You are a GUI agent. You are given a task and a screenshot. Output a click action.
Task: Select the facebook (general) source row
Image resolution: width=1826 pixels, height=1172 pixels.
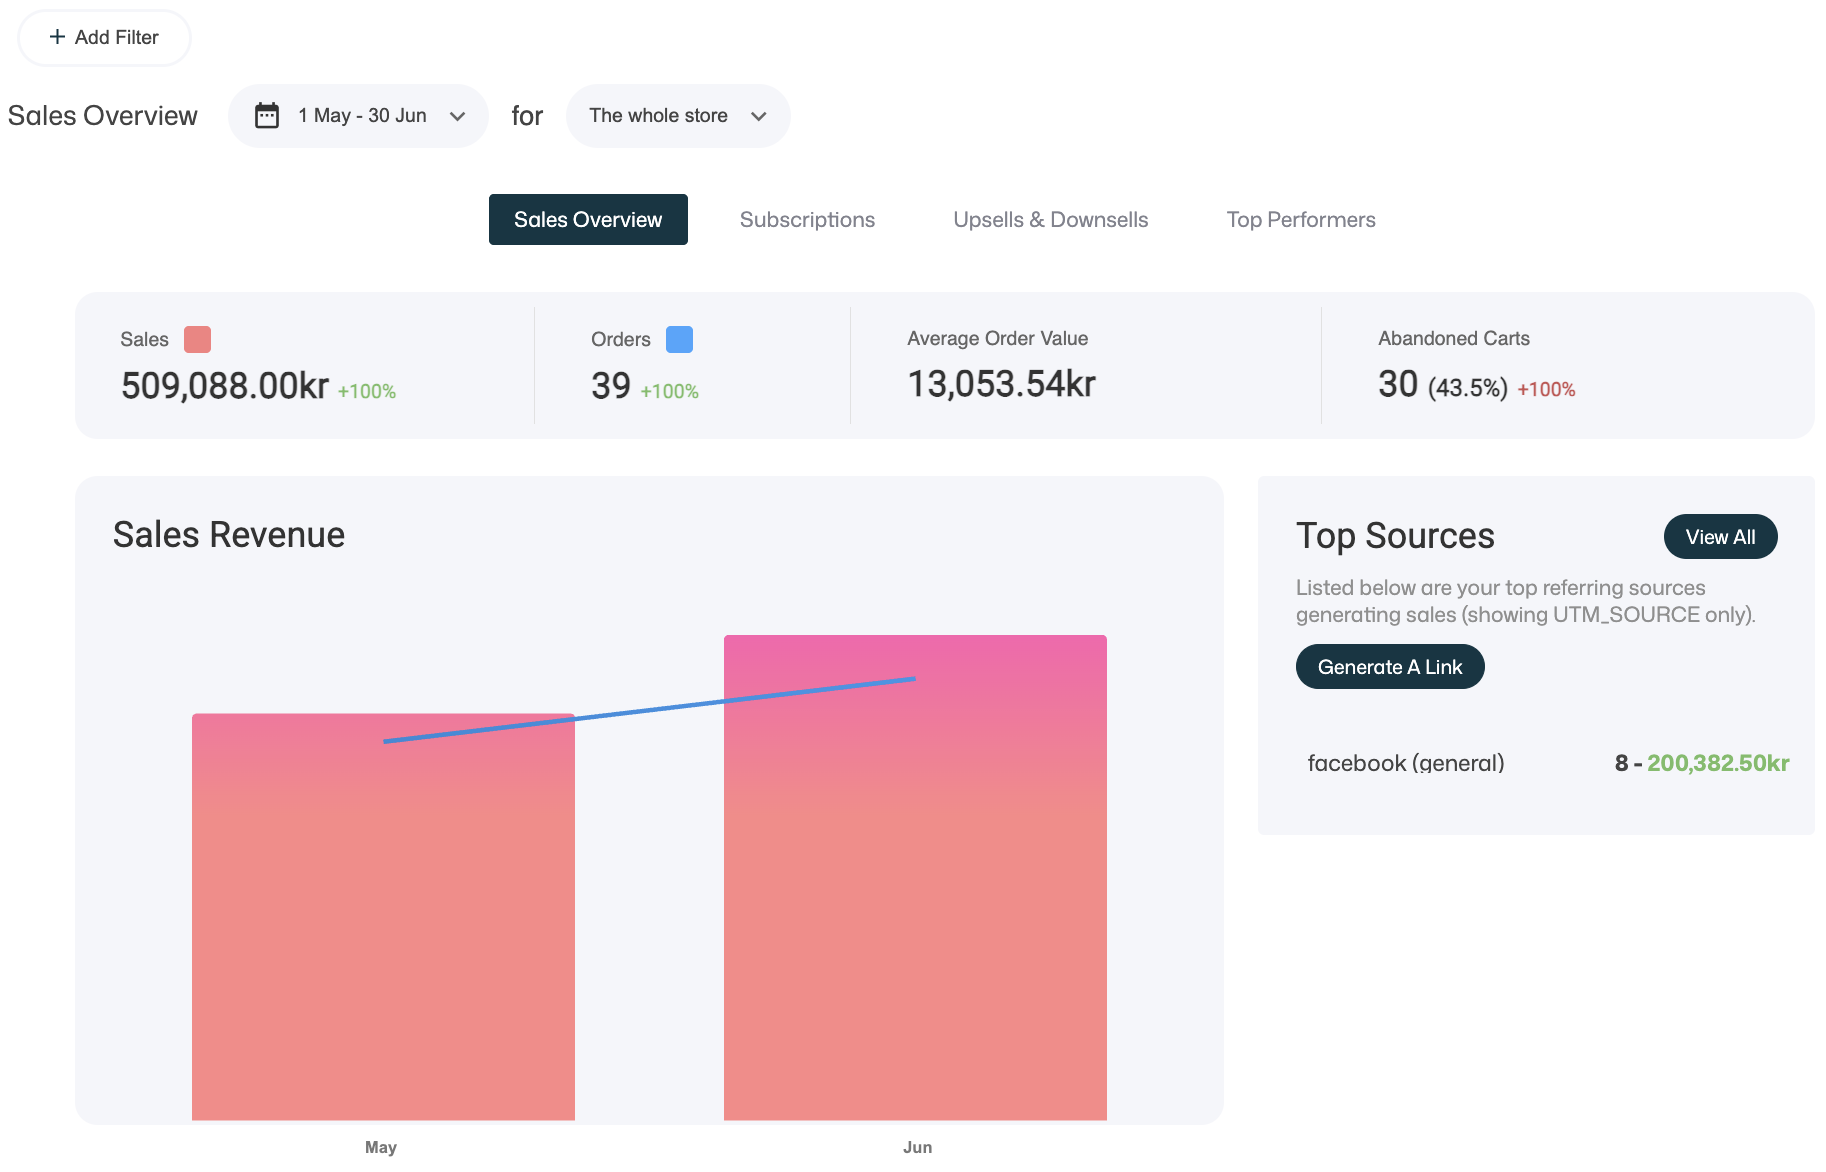point(1405,763)
